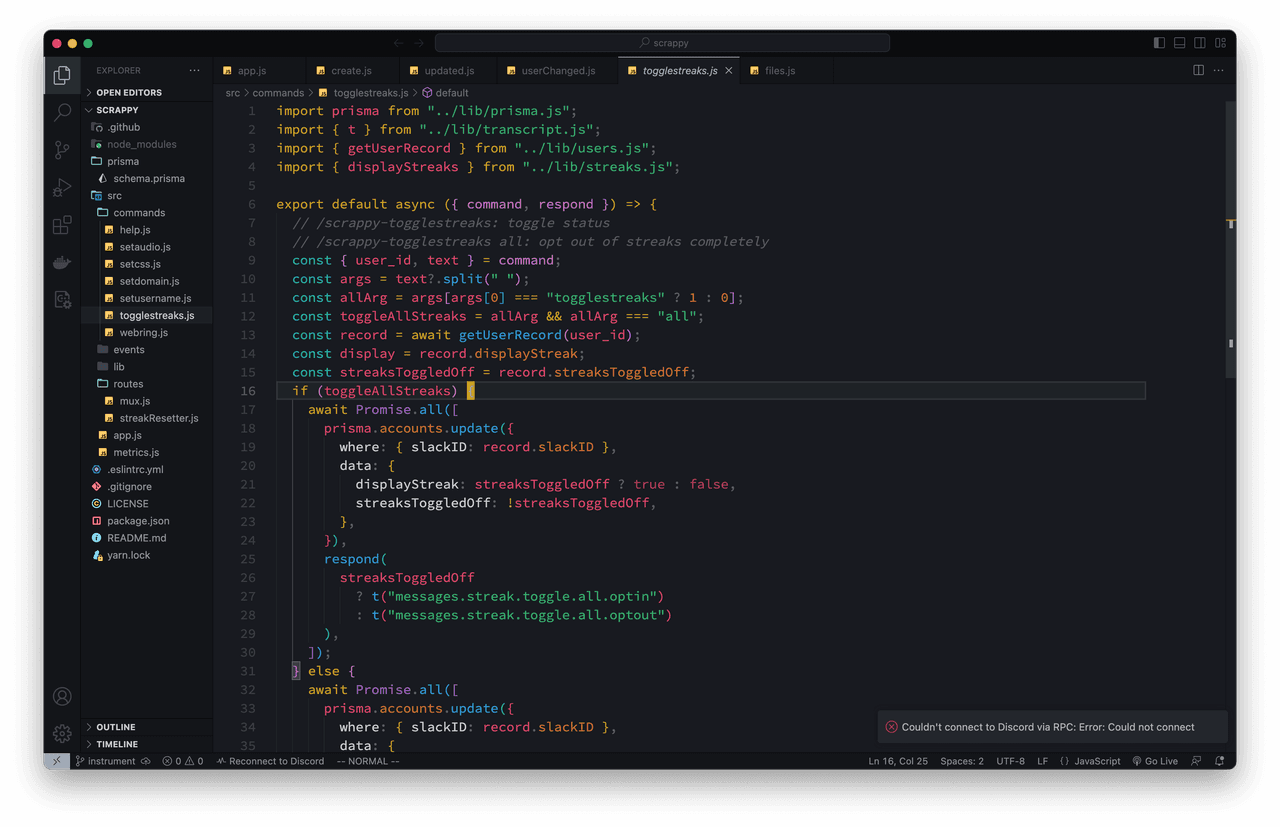Open the Manage gear icon

(x=62, y=733)
